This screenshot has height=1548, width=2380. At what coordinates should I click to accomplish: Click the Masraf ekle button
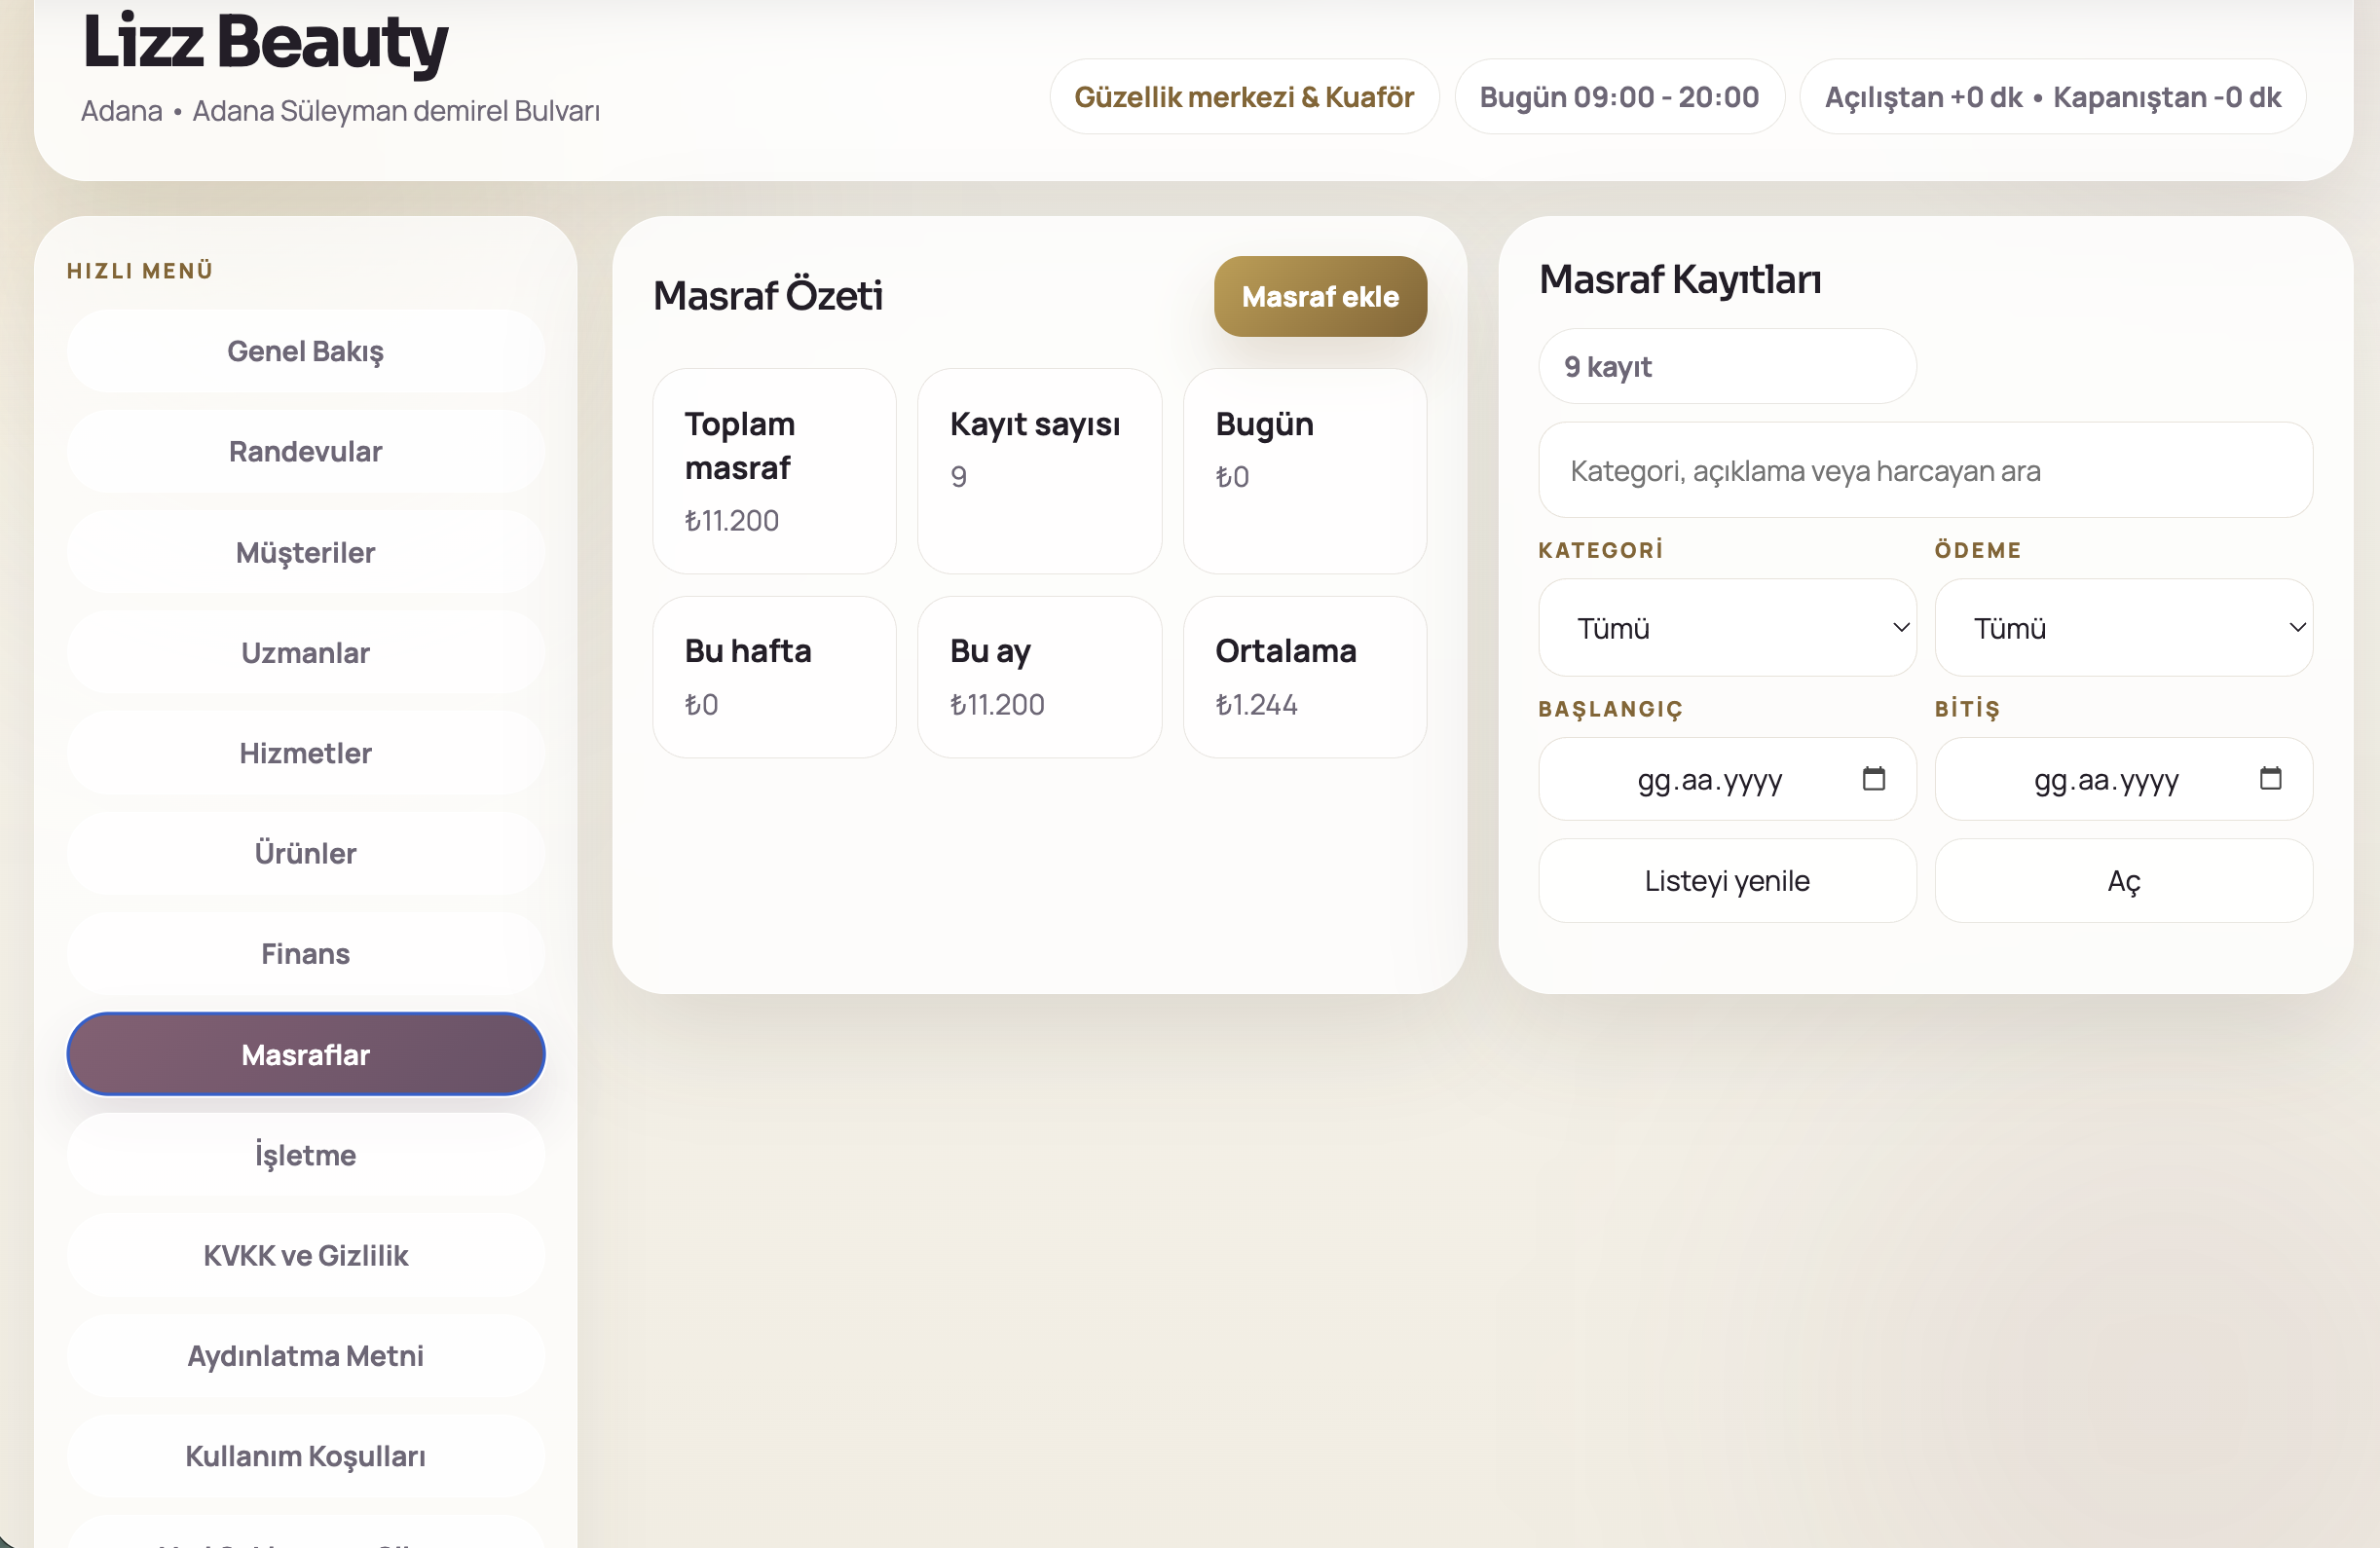coord(1320,296)
